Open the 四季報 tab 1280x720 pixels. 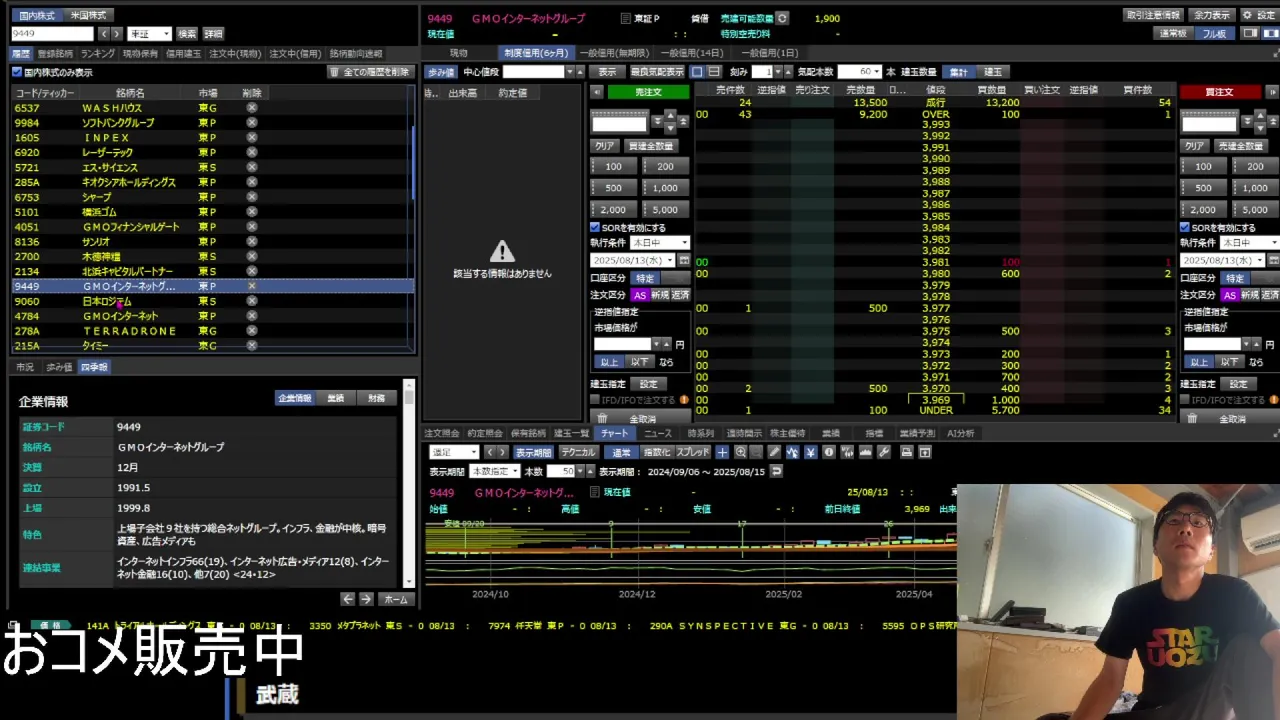[x=94, y=367]
